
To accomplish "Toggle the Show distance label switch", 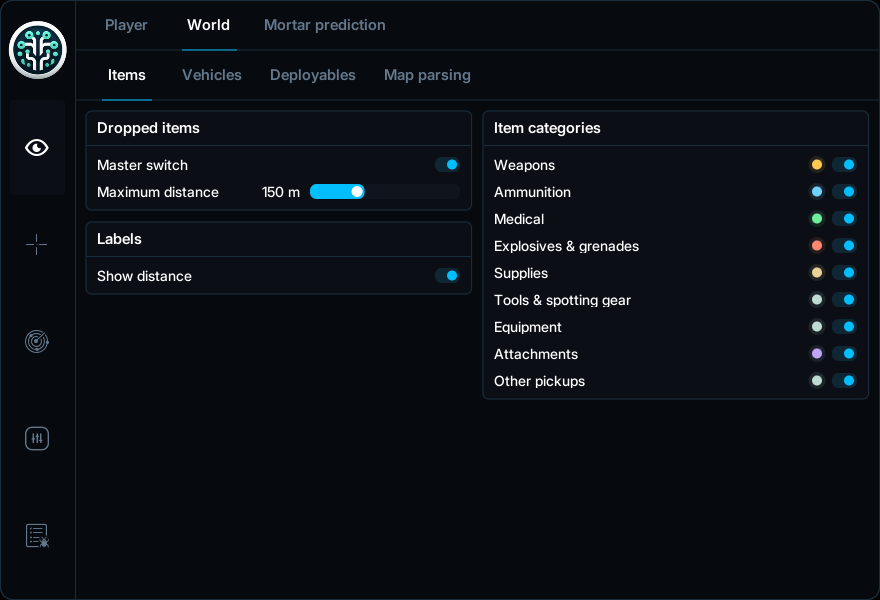I will 447,276.
